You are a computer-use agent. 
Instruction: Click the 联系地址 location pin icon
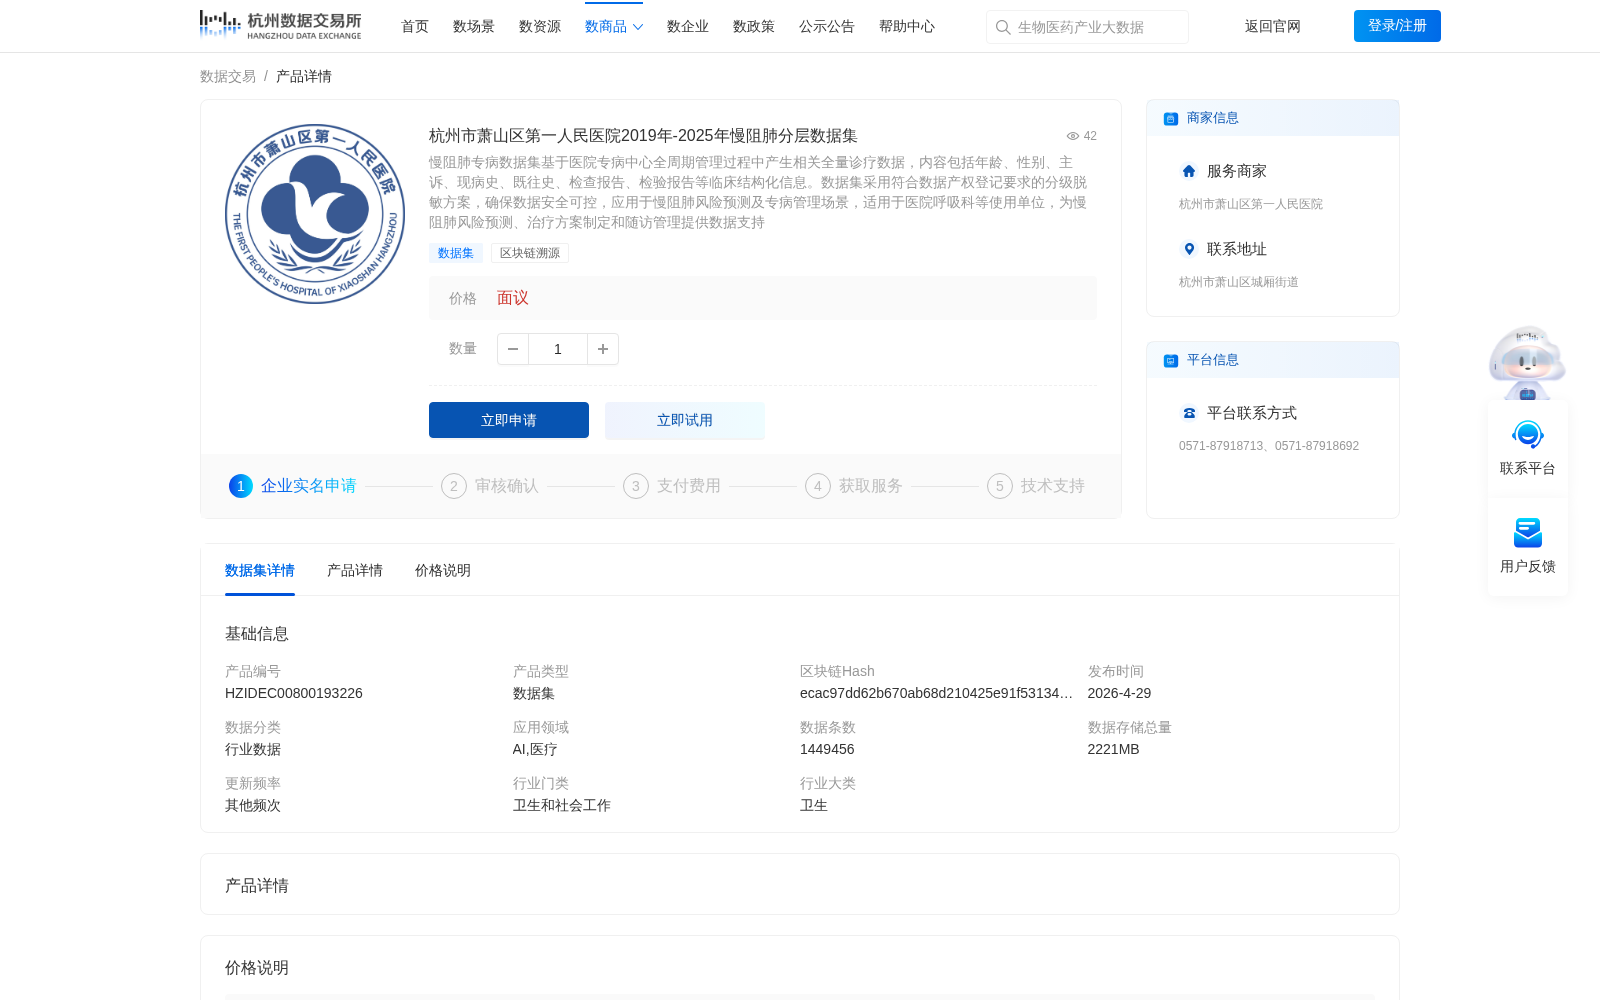[x=1189, y=249]
